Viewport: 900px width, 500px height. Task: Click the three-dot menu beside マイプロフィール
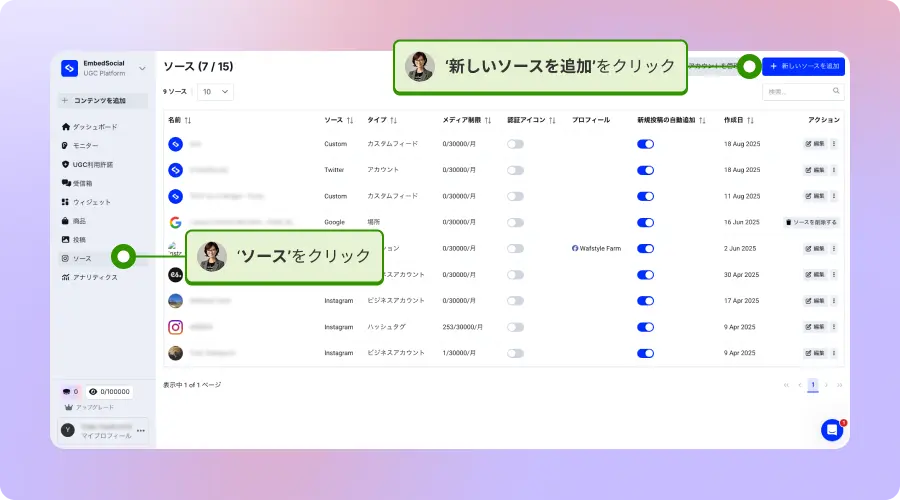[141, 431]
